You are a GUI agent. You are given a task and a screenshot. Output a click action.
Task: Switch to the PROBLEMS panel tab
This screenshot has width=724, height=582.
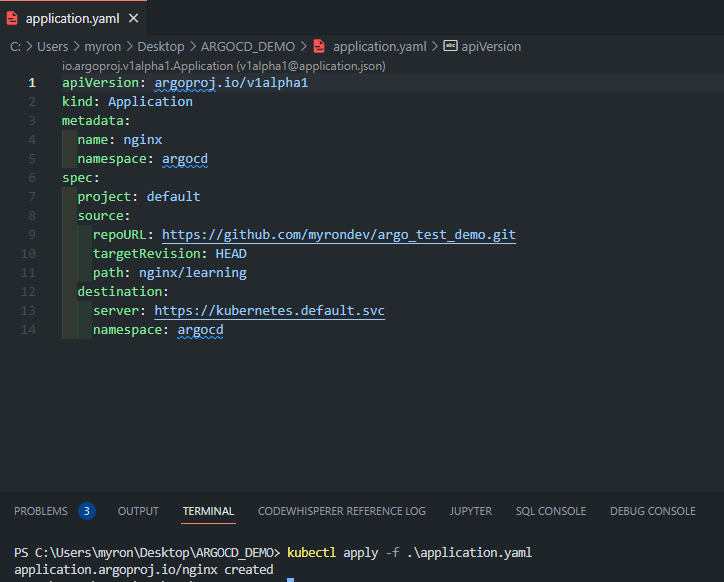(x=41, y=511)
